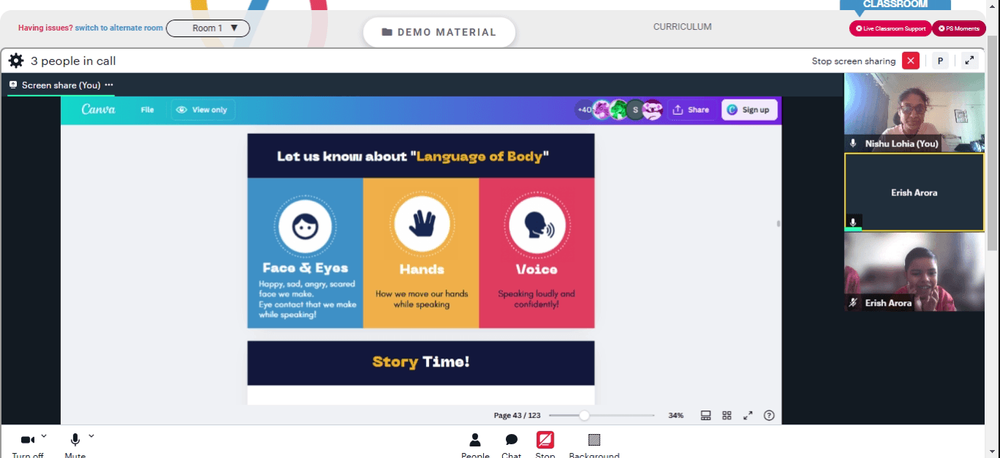Open the Screen share options ellipsis
This screenshot has width=1000, height=458.
(109, 85)
